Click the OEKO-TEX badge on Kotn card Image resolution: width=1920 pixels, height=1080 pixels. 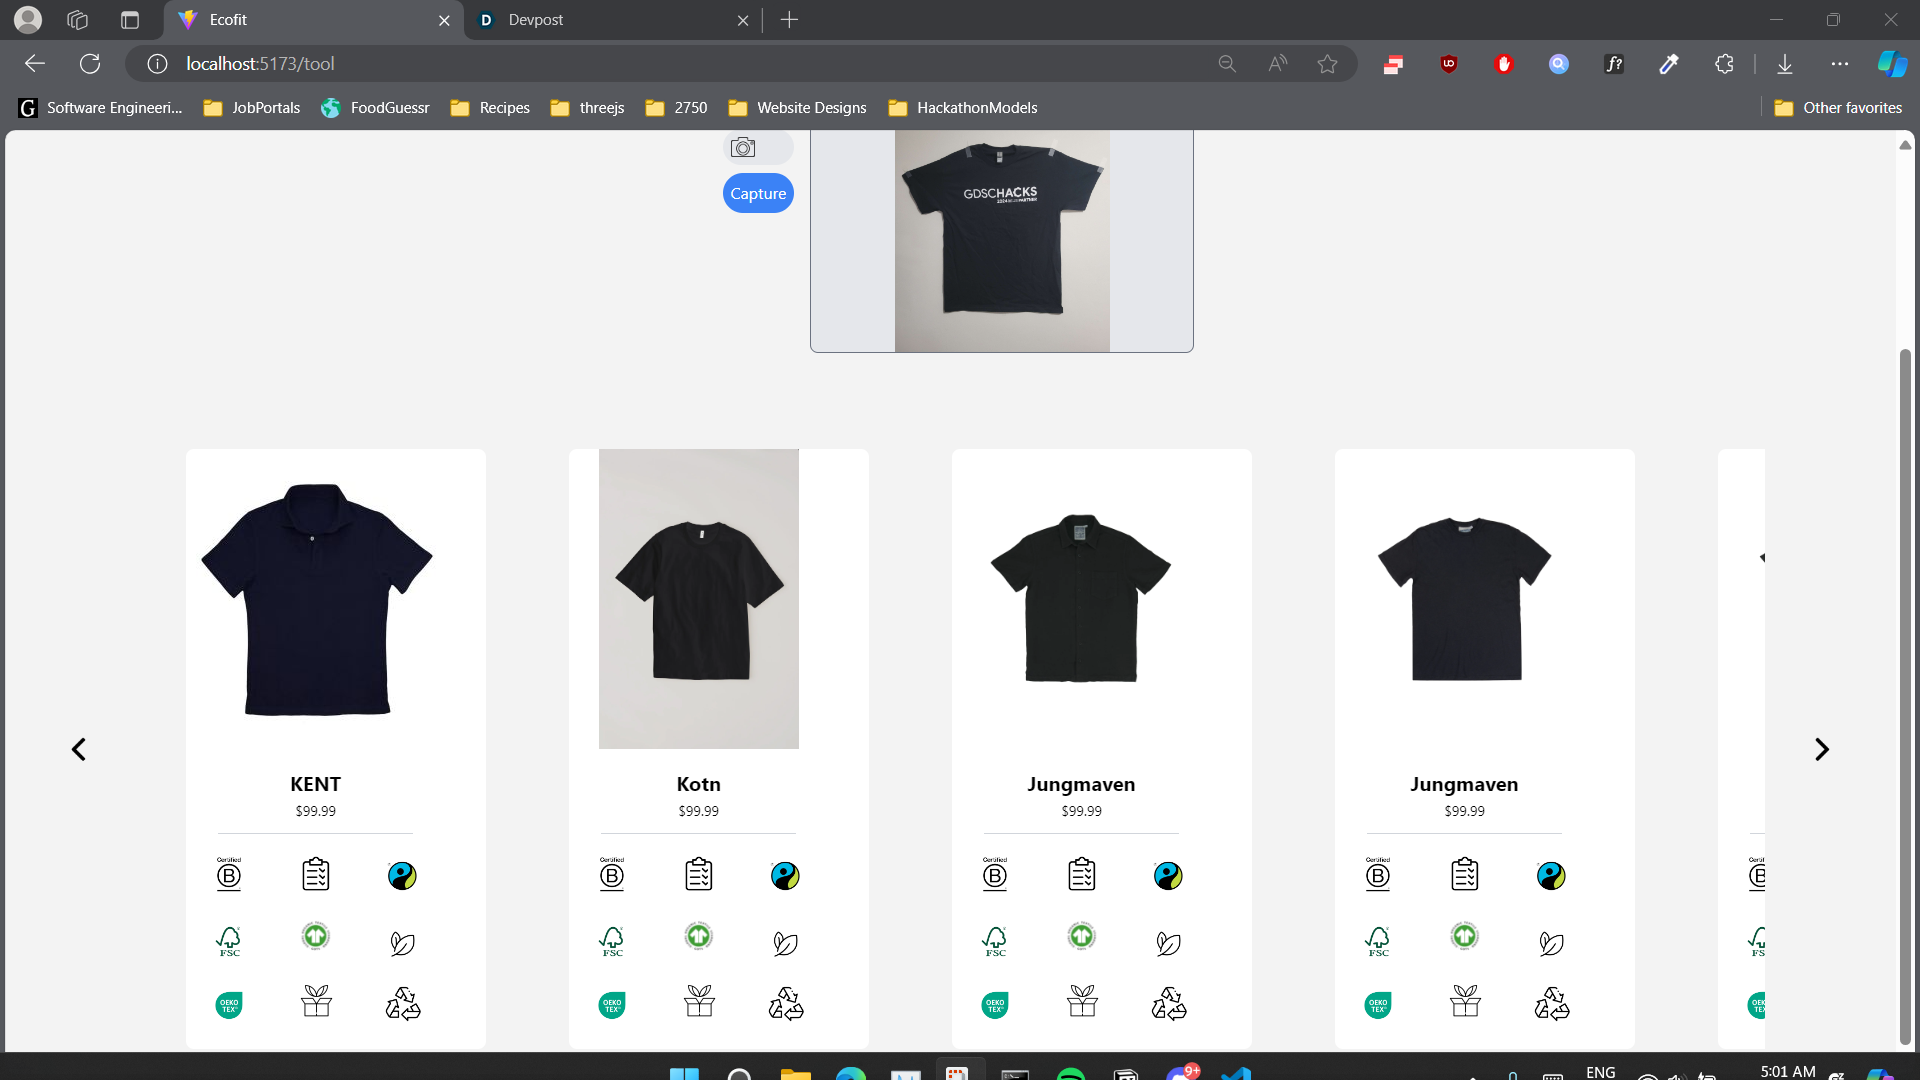click(x=612, y=1004)
